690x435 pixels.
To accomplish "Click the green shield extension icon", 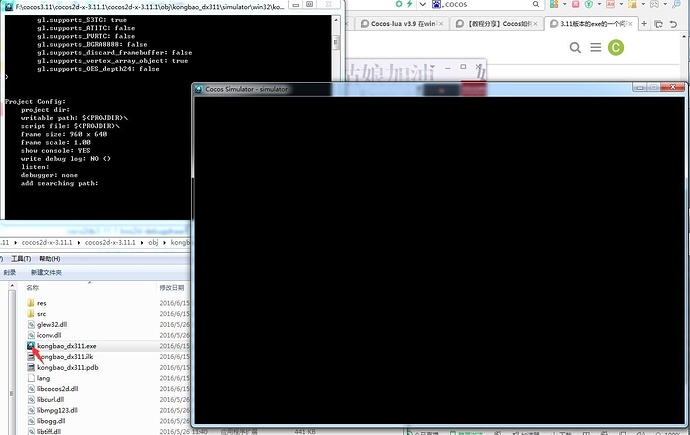I will coord(589,4).
